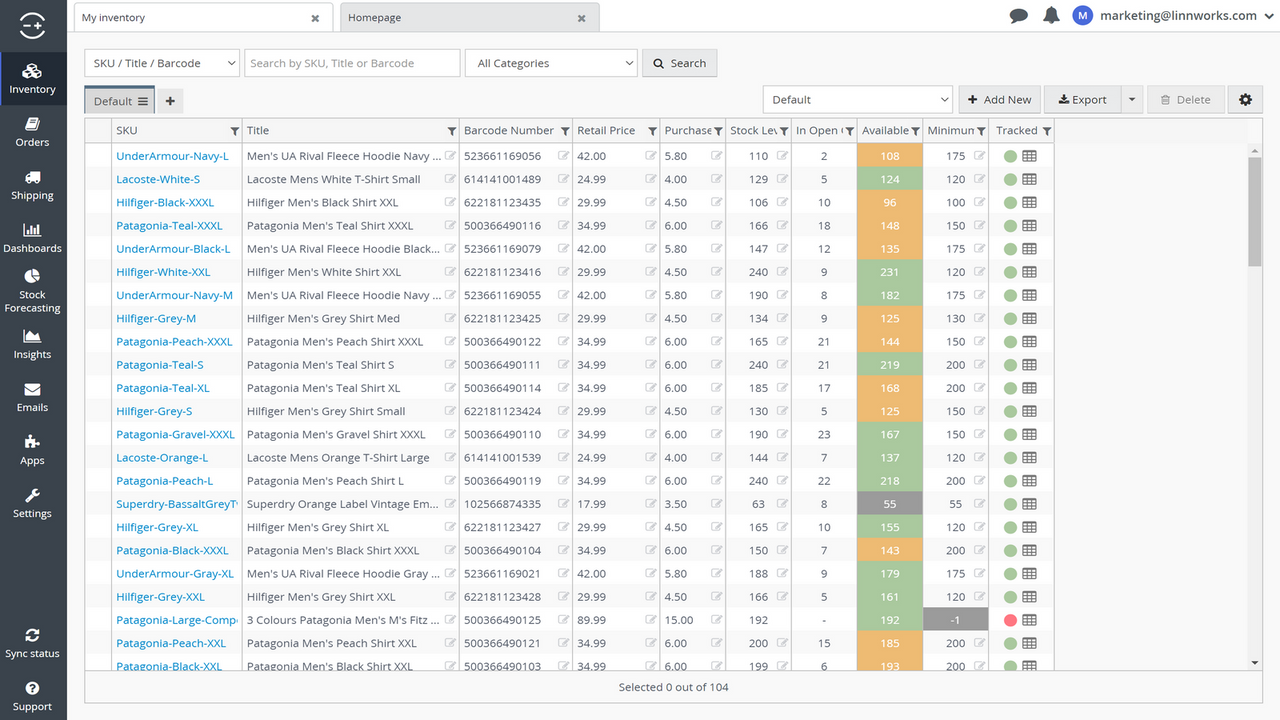Open UnderArmour-Black-L SKU link
Viewport: 1280px width, 720px height.
click(173, 249)
